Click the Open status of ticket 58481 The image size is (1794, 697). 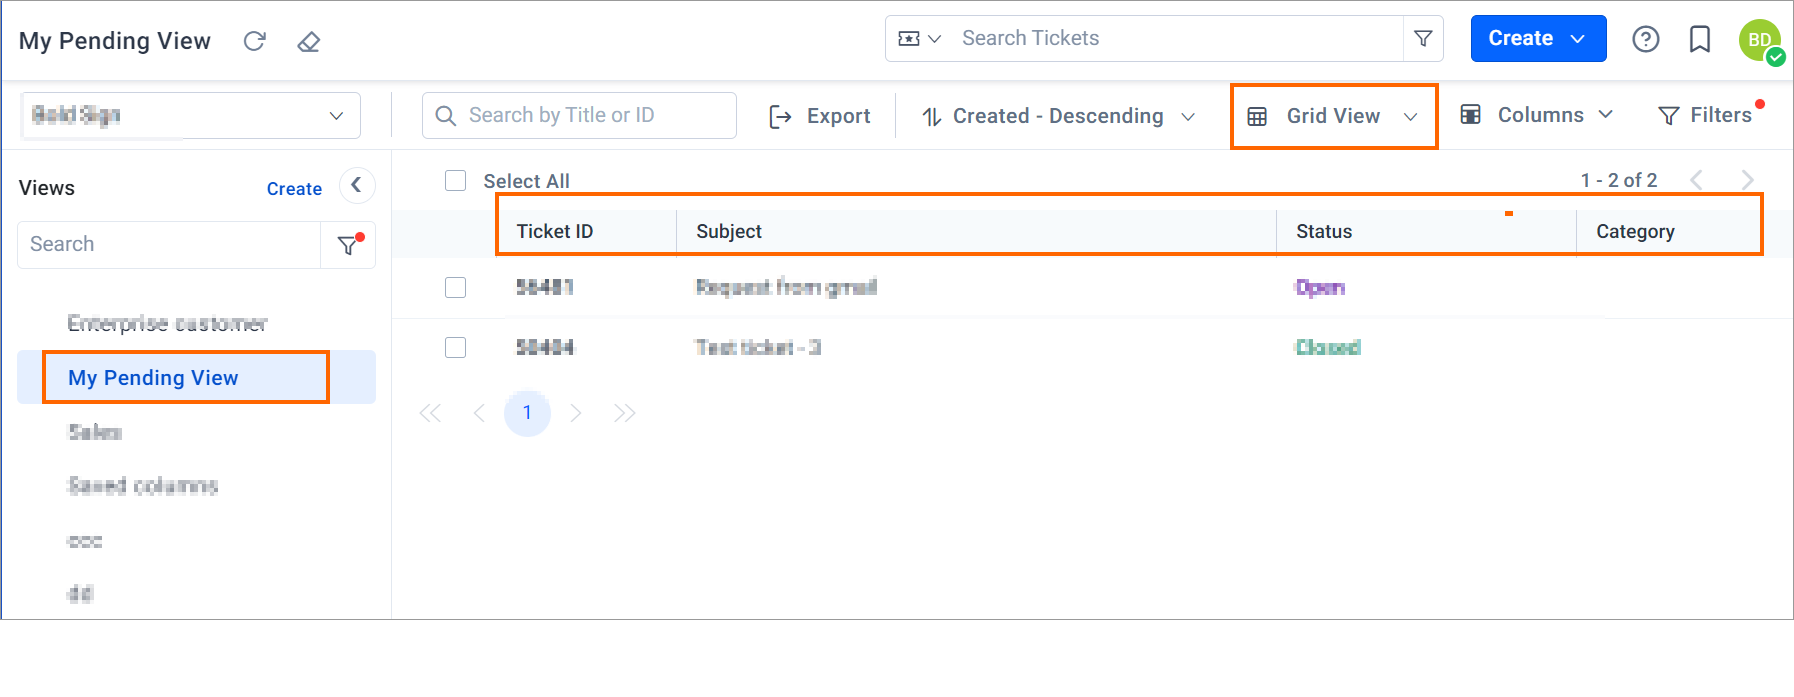[1320, 287]
